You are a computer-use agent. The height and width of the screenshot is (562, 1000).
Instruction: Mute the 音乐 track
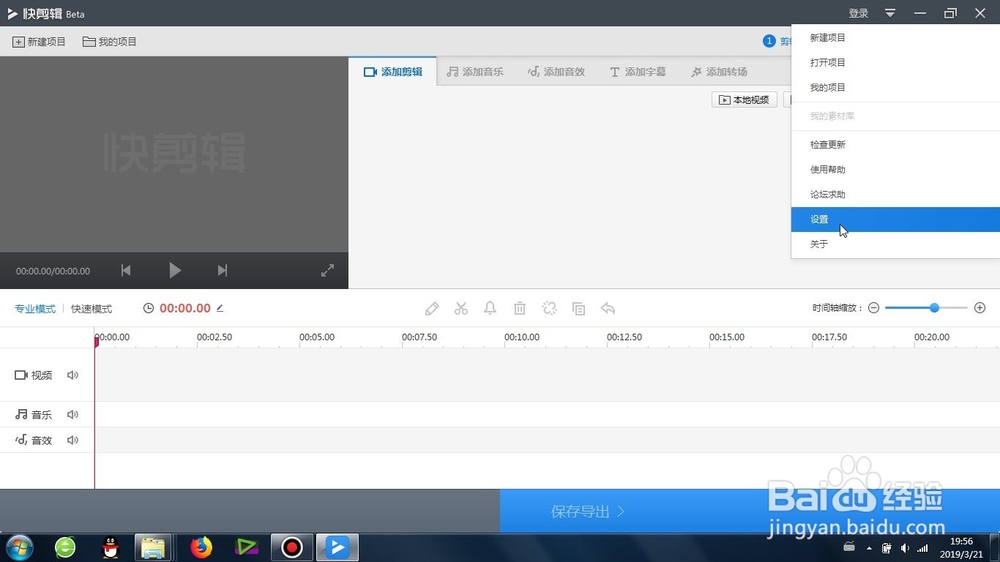pyautogui.click(x=73, y=415)
